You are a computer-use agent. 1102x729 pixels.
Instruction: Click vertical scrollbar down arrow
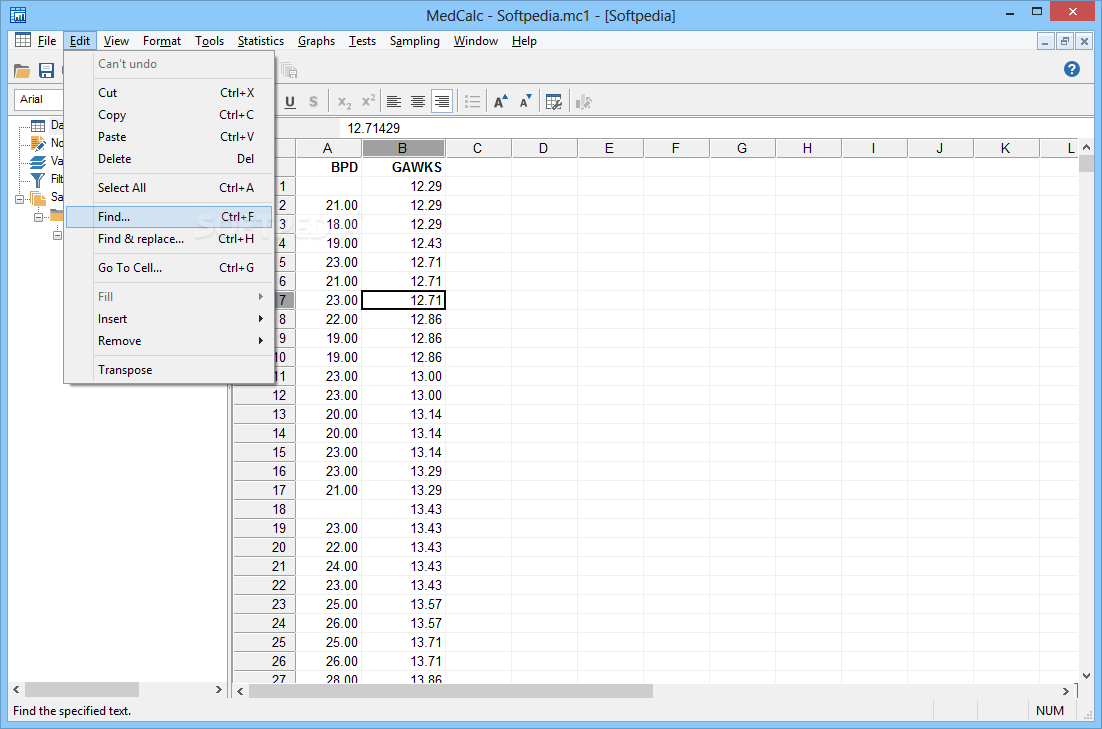pyautogui.click(x=1087, y=676)
